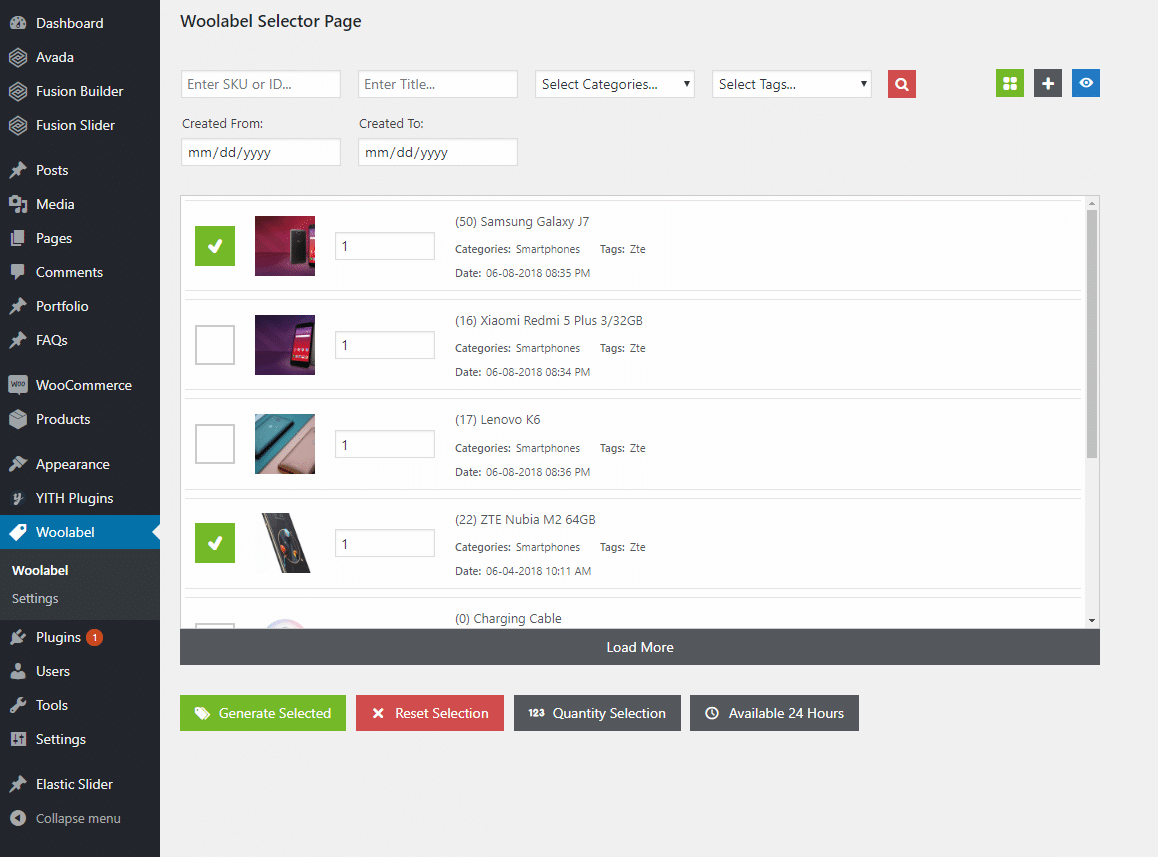Click the "(0) Charging Cable" title
Image resolution: width=1158 pixels, height=857 pixels.
(508, 618)
